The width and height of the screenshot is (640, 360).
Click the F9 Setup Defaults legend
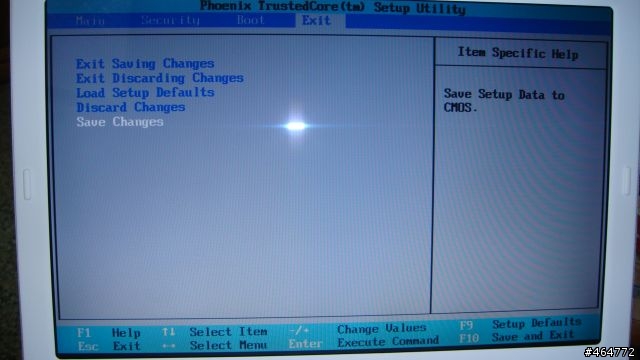coord(520,324)
